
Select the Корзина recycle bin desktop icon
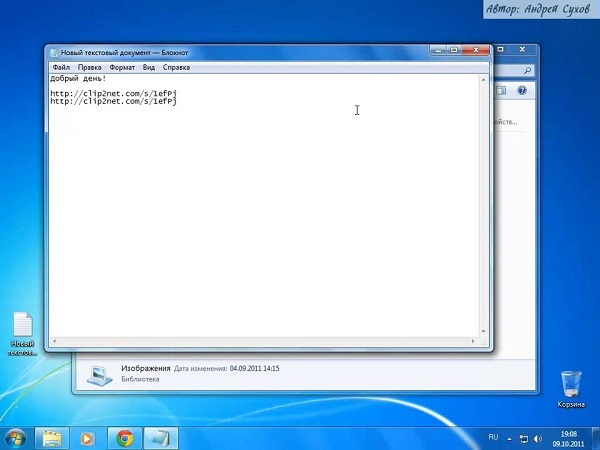[x=571, y=388]
